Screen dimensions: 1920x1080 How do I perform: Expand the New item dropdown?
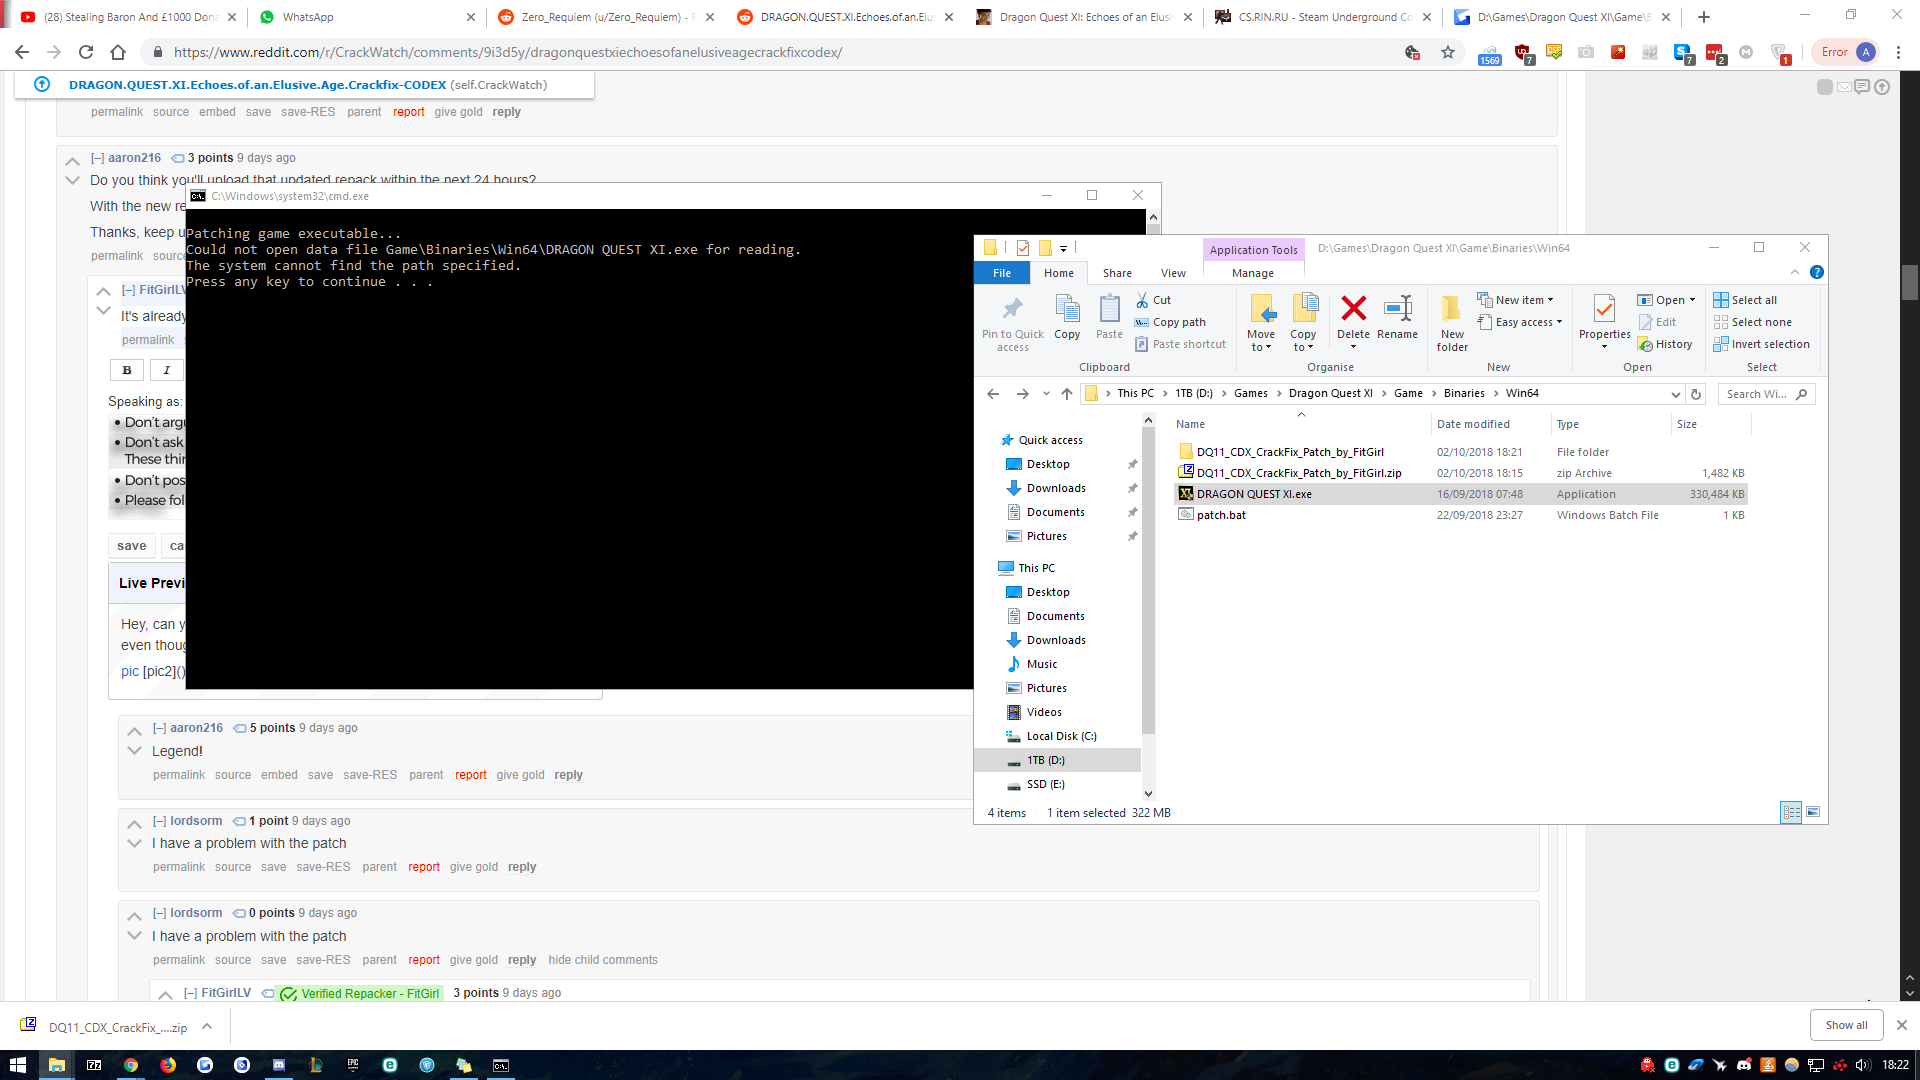(x=1523, y=300)
